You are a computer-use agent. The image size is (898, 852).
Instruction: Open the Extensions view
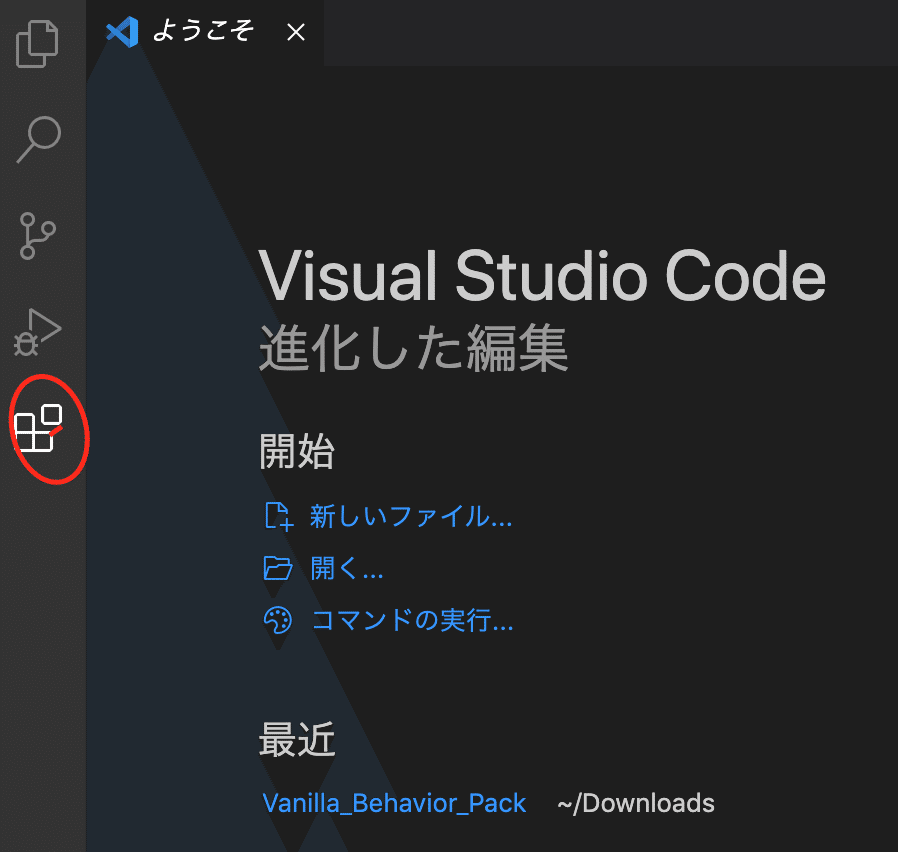38,428
